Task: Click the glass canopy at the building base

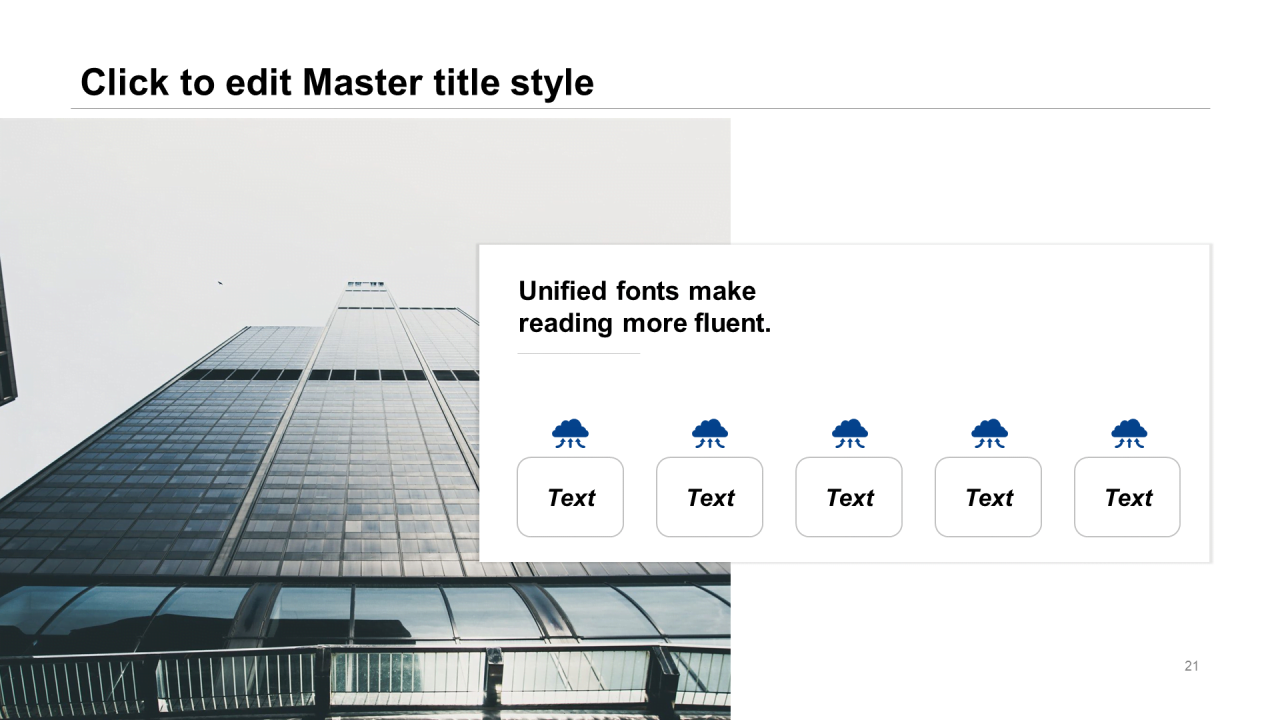Action: click(x=365, y=612)
